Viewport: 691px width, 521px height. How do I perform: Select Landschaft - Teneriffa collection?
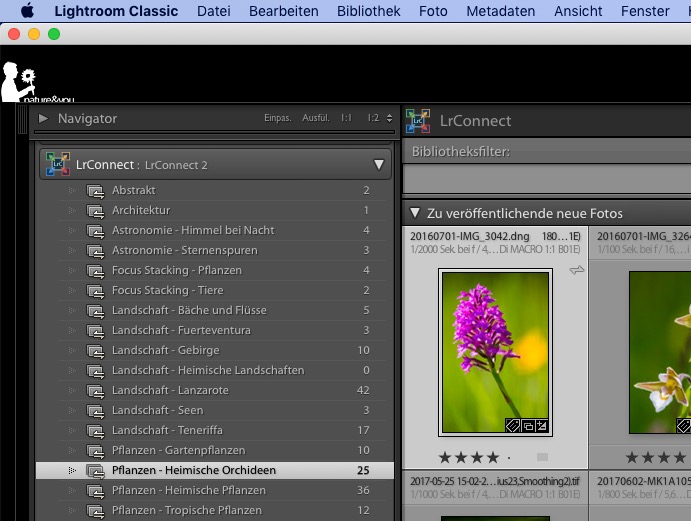coord(214,430)
